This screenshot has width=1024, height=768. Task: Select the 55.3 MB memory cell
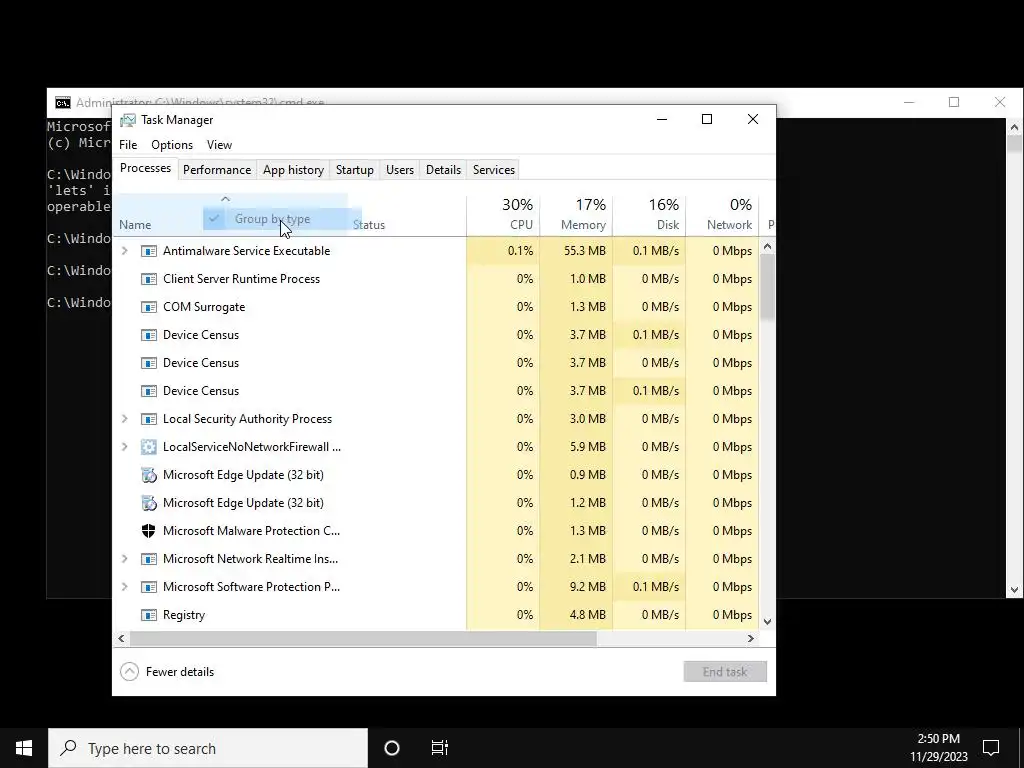tap(577, 251)
